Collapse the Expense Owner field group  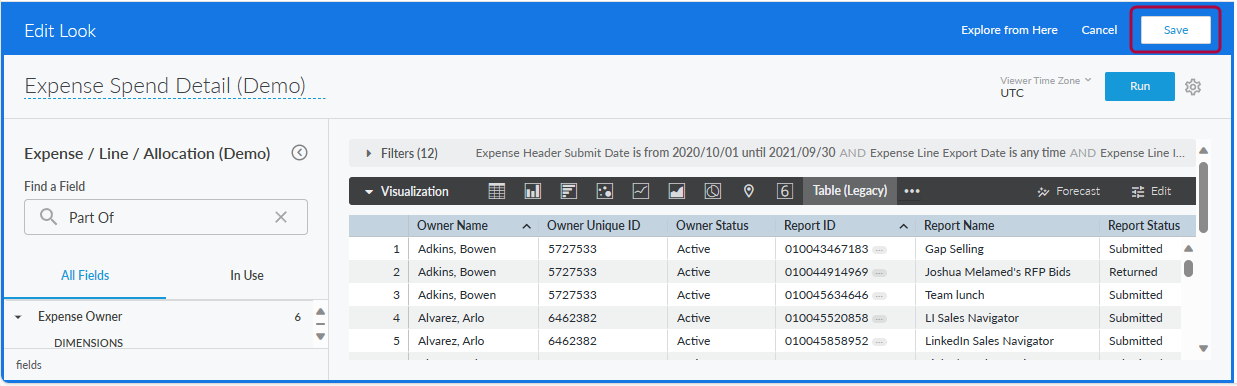click(18, 317)
